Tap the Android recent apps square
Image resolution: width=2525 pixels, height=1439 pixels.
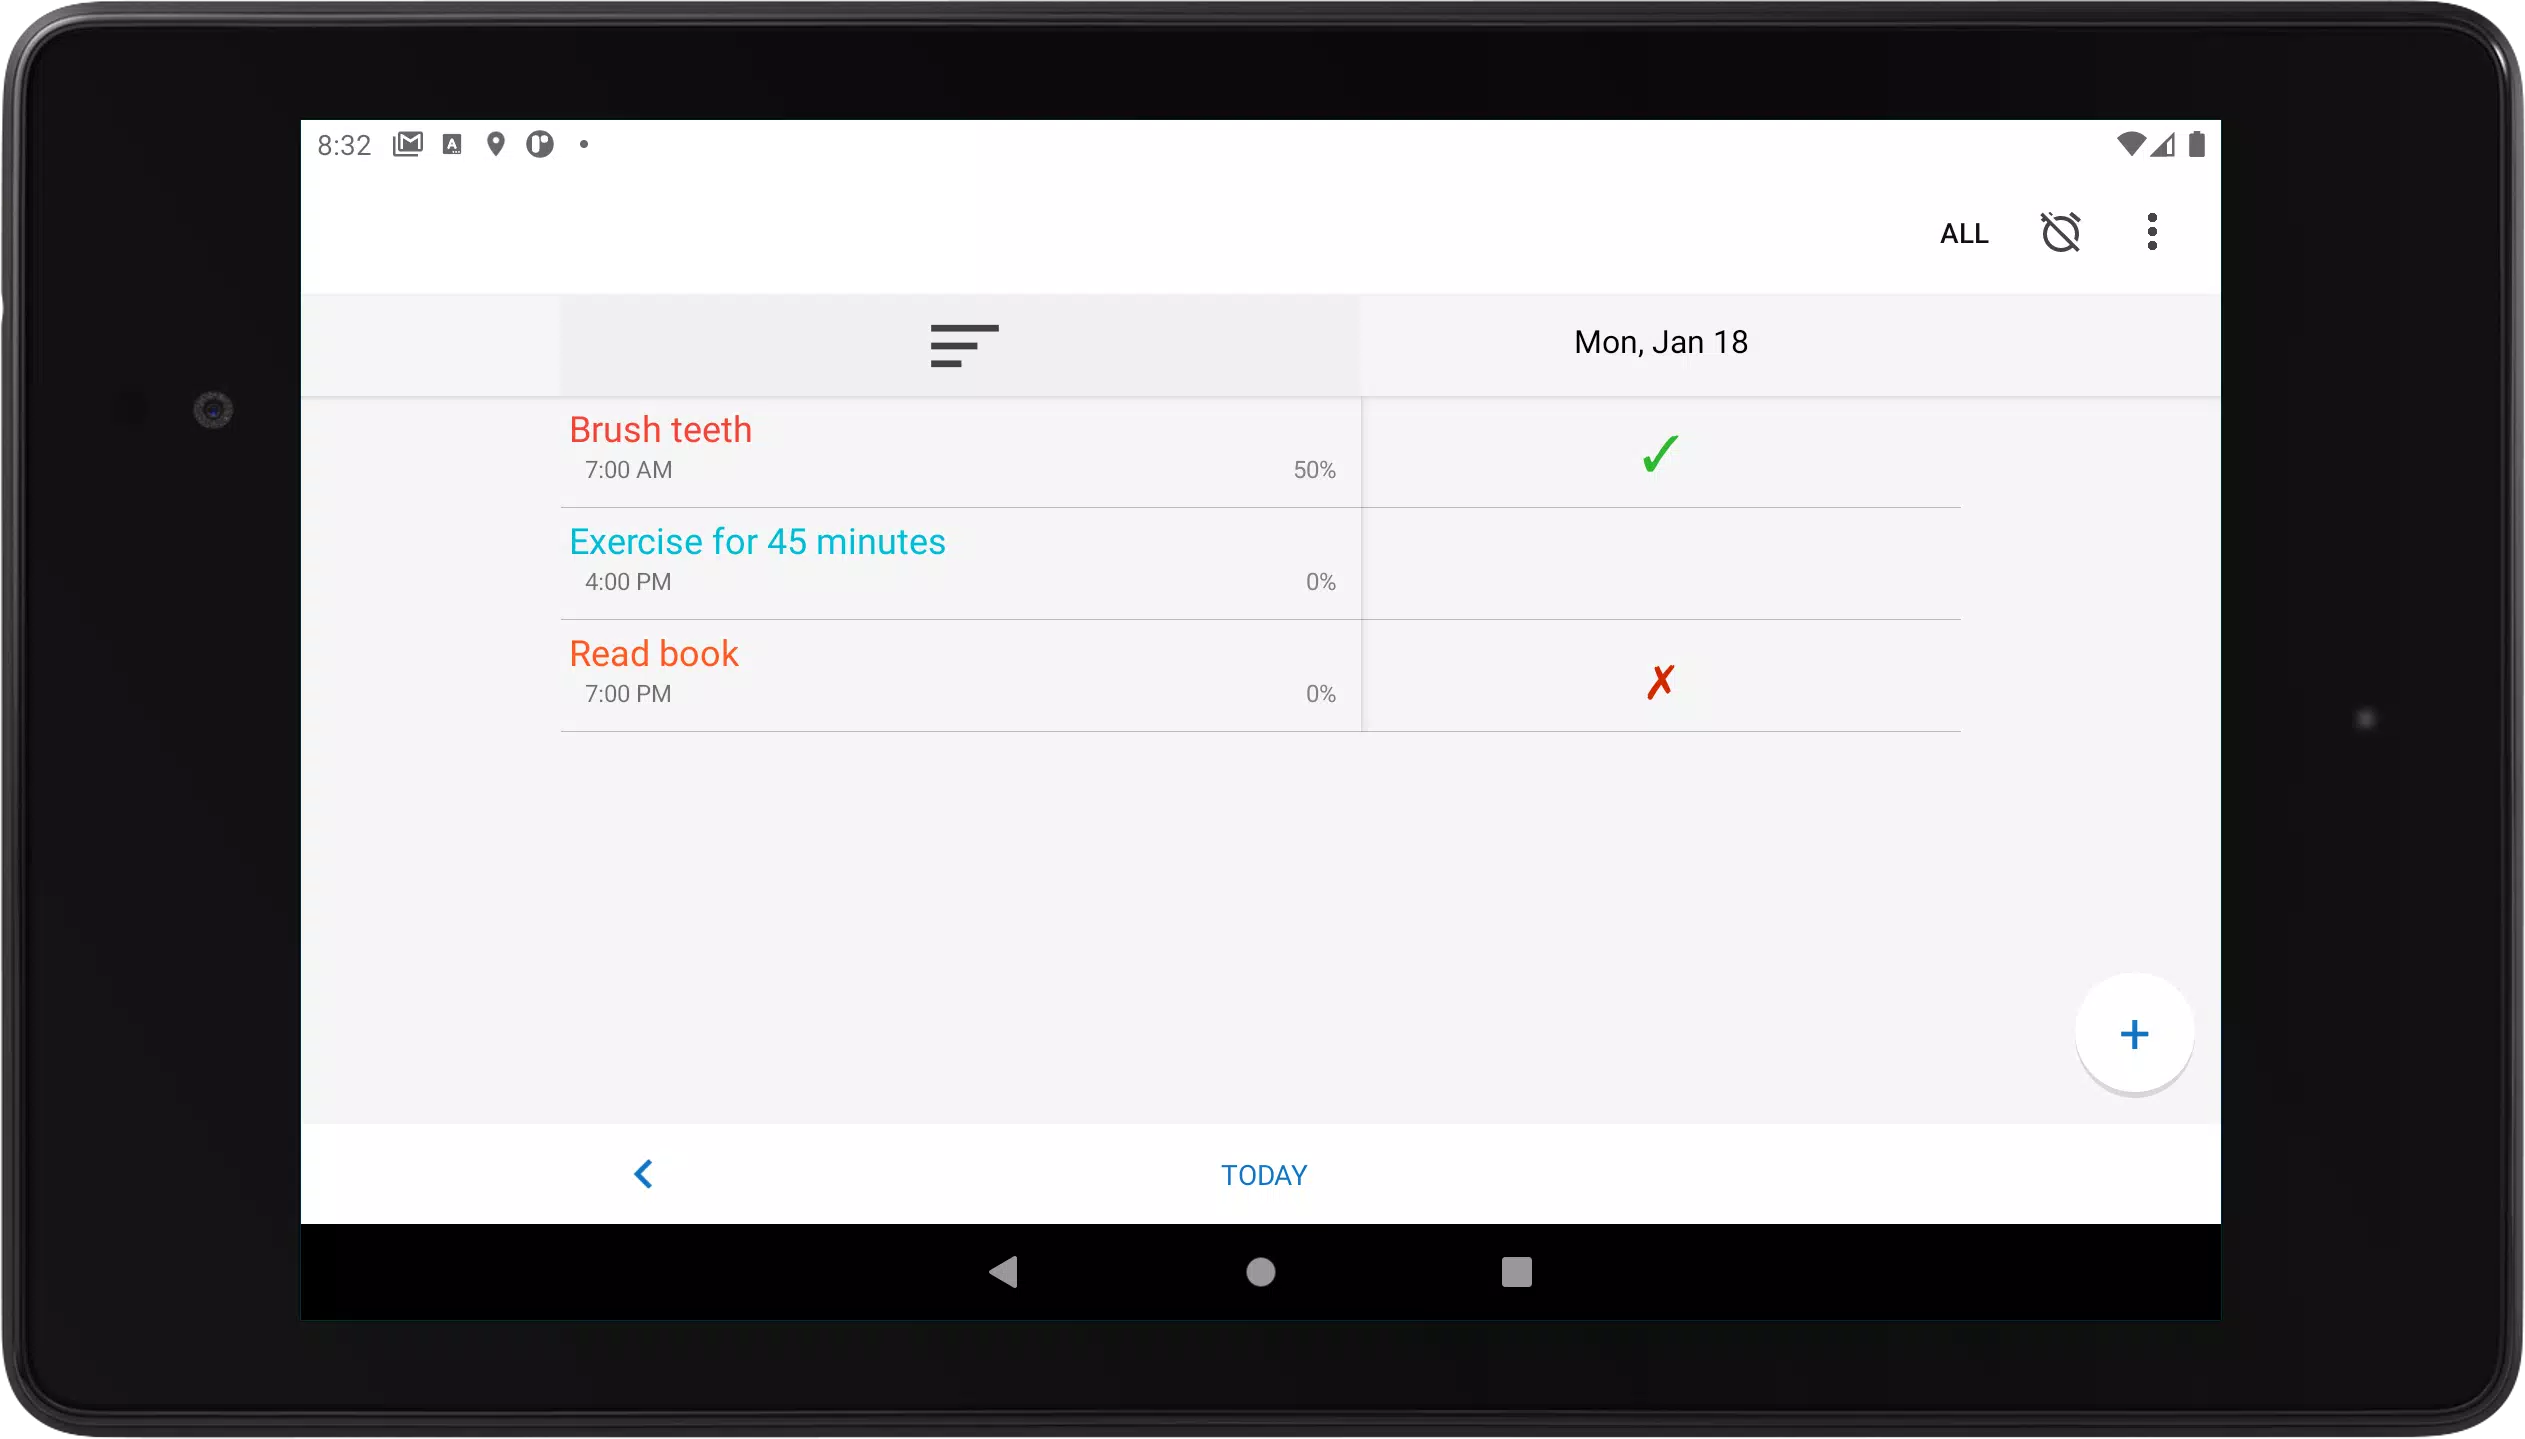pos(1516,1272)
